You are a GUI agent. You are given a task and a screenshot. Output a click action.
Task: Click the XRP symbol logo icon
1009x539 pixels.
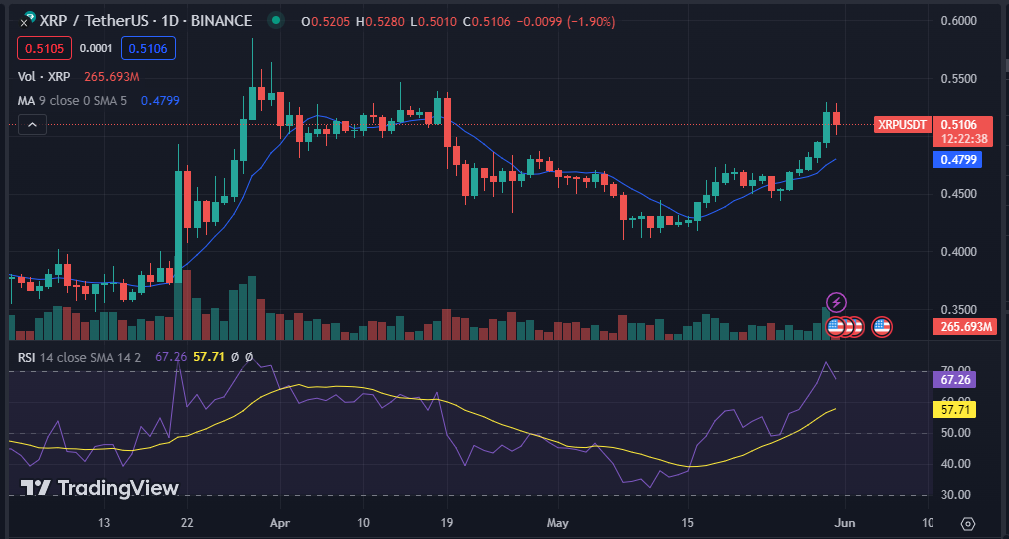26,21
